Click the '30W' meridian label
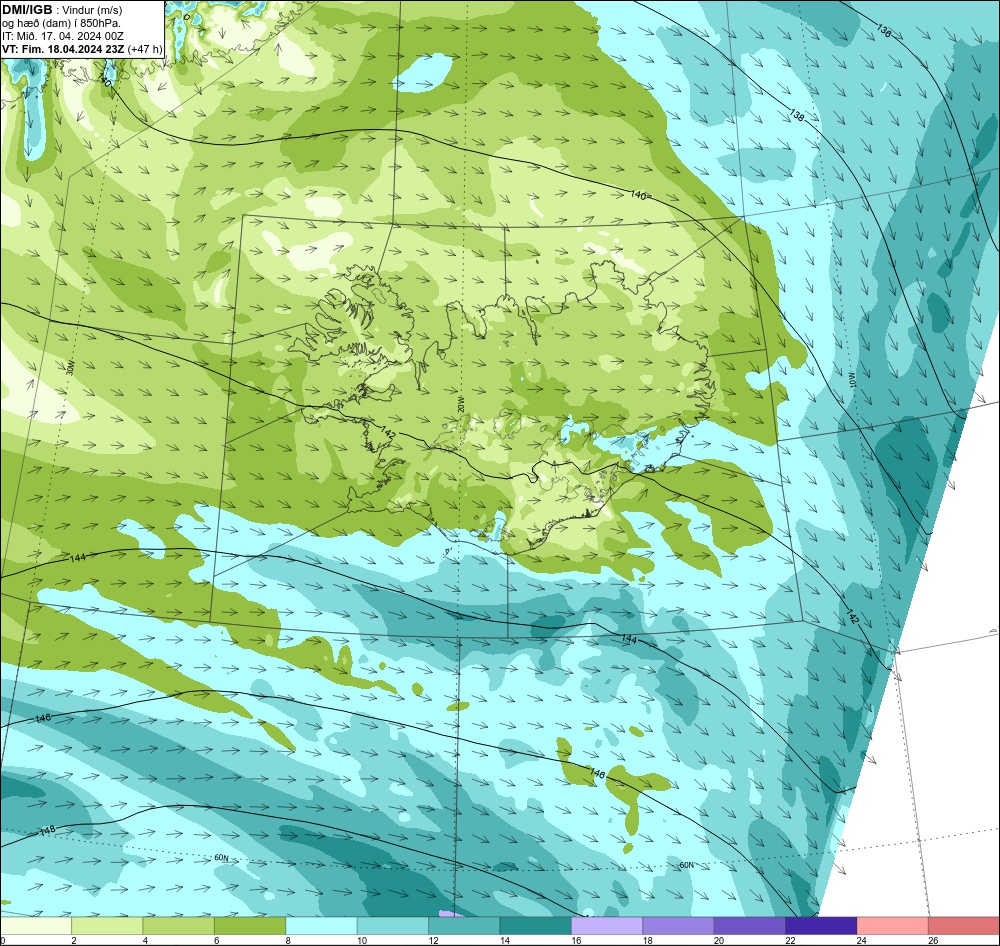 [70, 367]
